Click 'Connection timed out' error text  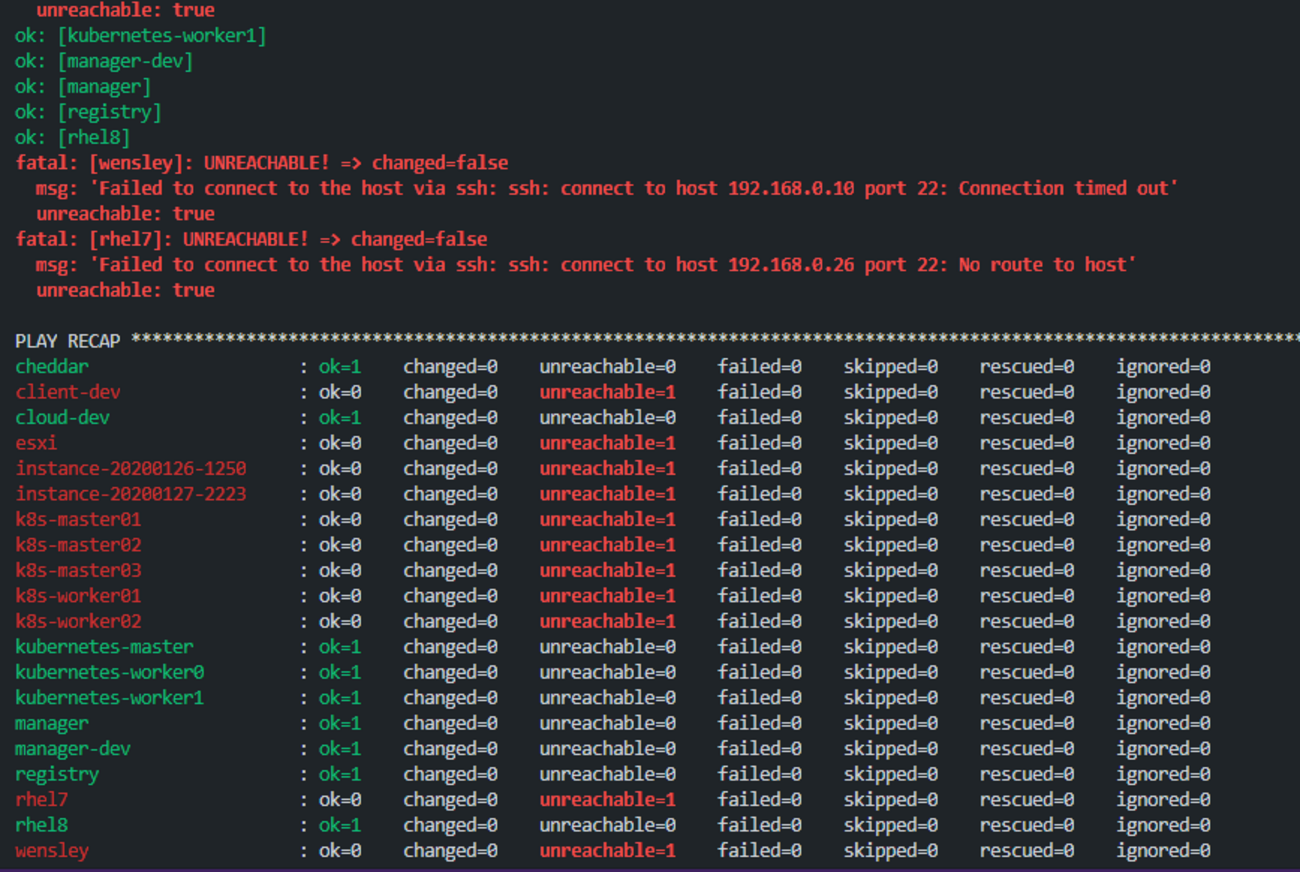click(x=1062, y=188)
